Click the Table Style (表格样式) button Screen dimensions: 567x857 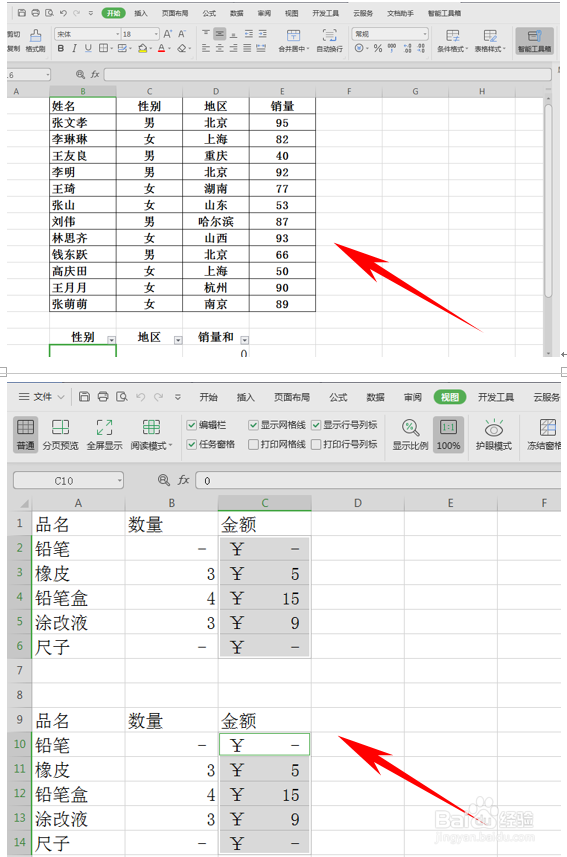tap(490, 41)
